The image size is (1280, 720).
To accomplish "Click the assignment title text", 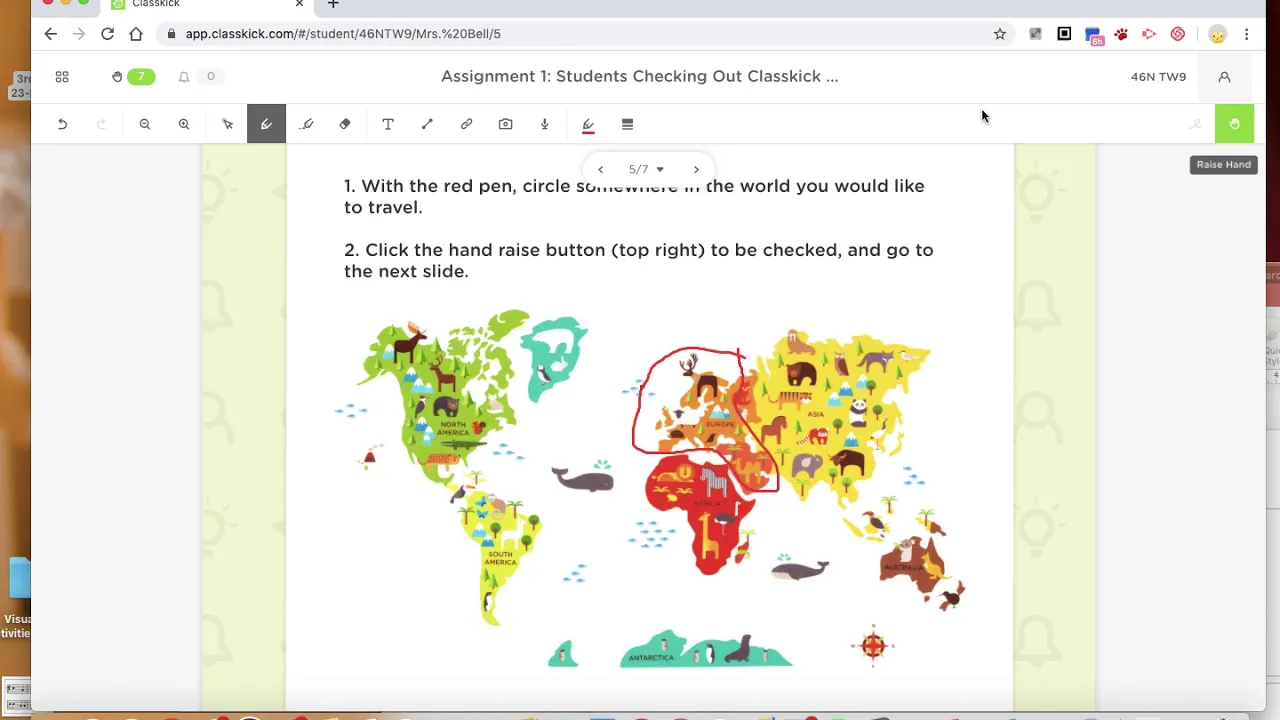I will 640,76.
